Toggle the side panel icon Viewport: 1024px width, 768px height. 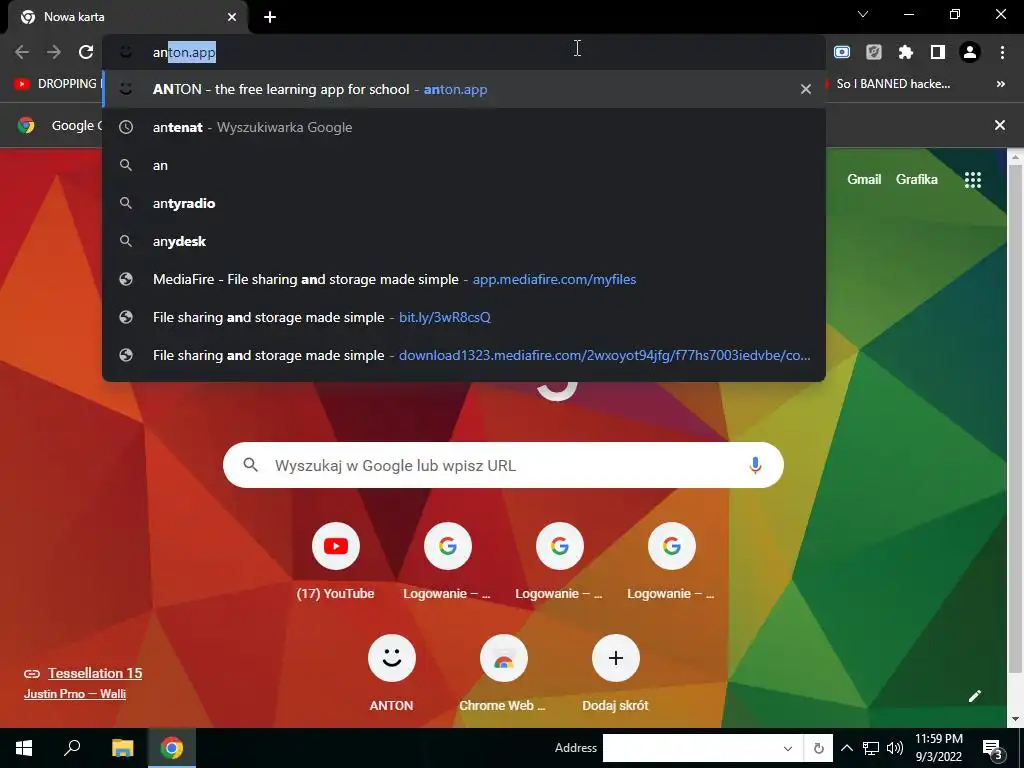(938, 52)
